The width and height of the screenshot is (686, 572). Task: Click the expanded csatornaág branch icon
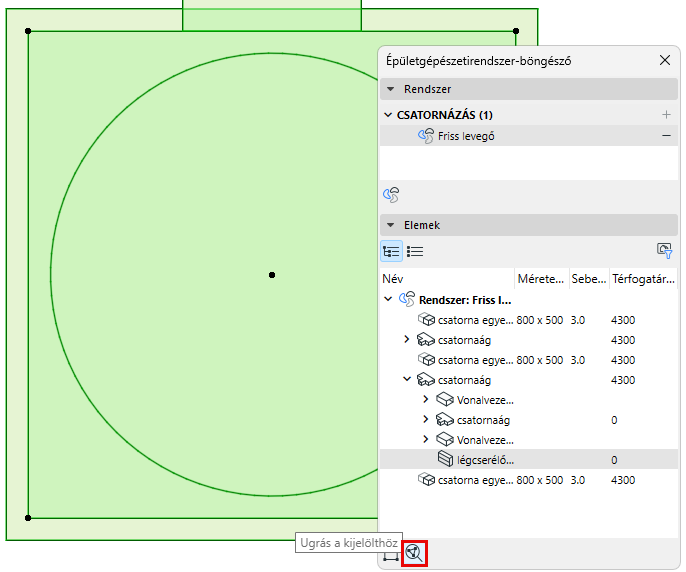point(426,380)
